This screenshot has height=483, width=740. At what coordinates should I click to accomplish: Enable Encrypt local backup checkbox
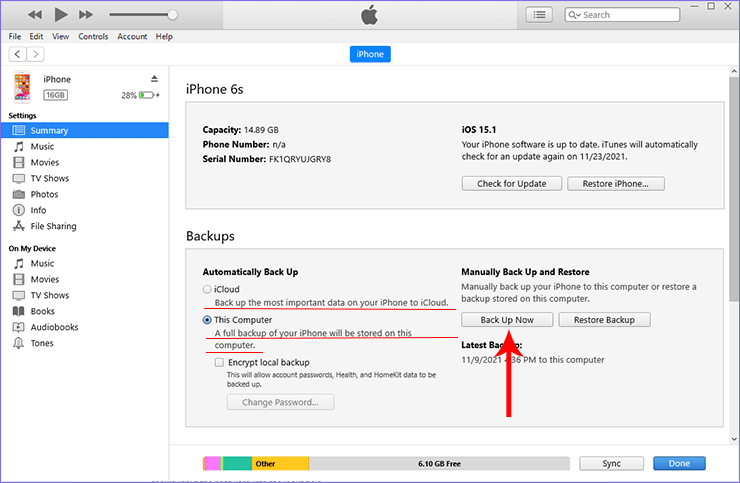pyautogui.click(x=219, y=363)
